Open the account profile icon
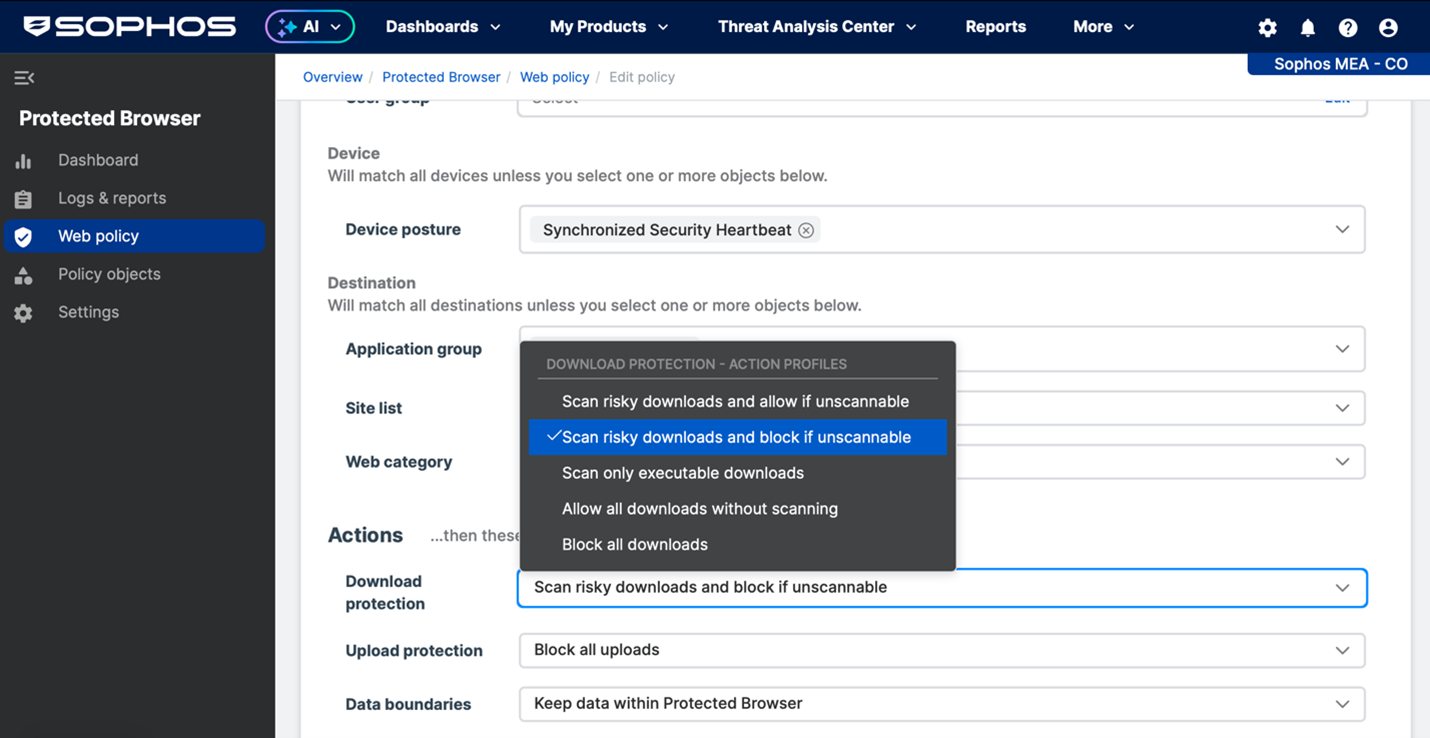1430x738 pixels. 1388,27
